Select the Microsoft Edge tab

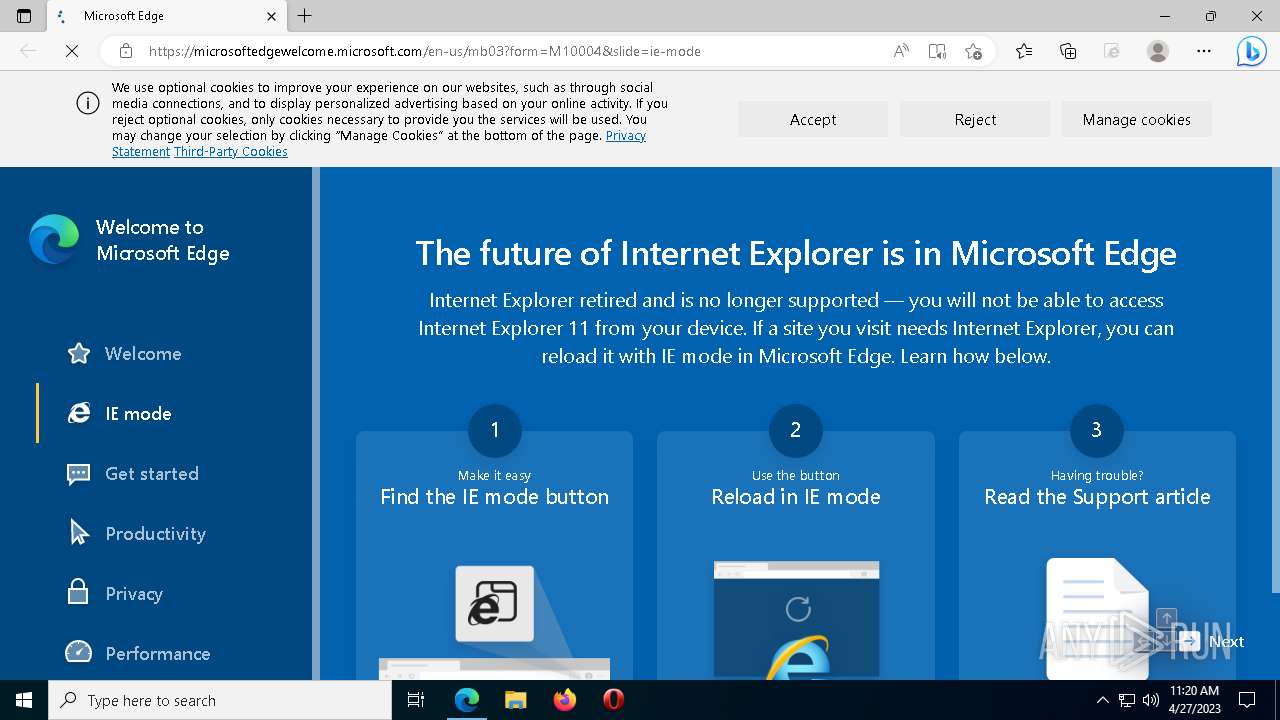click(x=167, y=16)
